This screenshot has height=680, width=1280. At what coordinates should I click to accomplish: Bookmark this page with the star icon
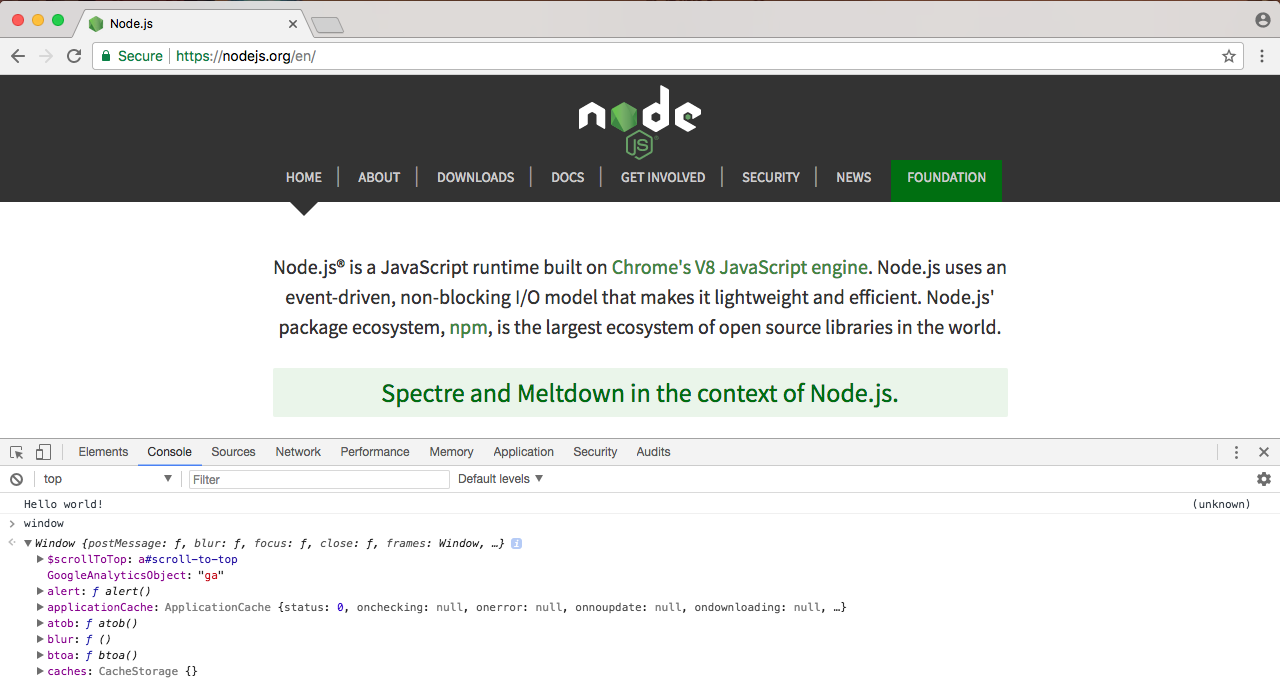(1229, 56)
